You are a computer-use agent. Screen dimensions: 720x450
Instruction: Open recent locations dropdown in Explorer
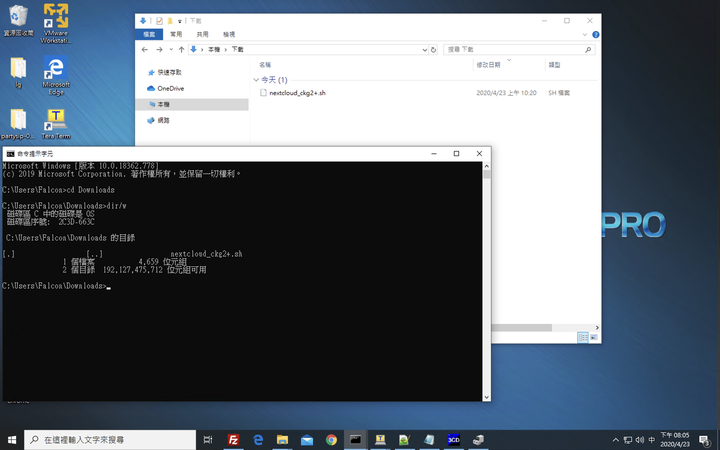[171, 50]
